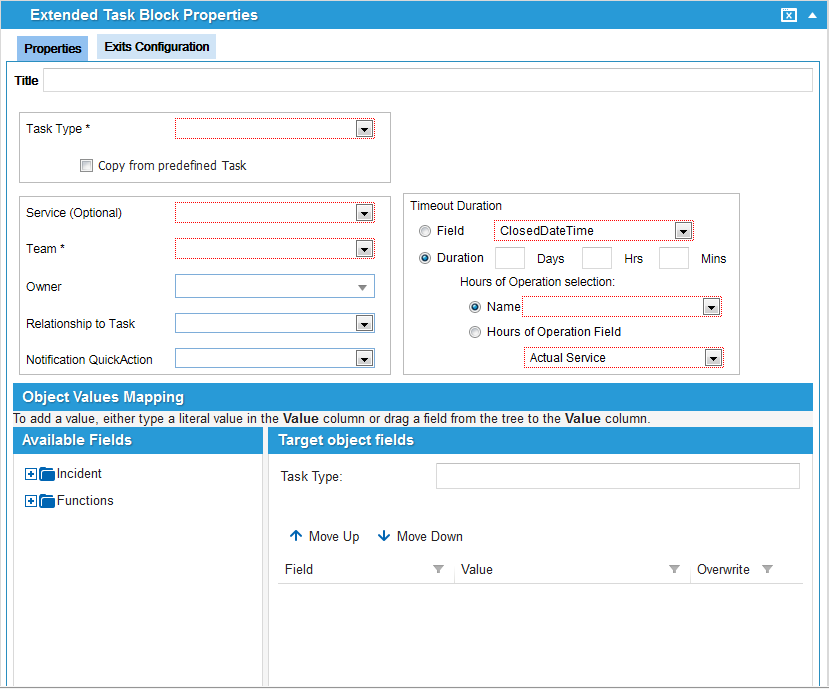Select the Hours of Operation Field radio

click(475, 332)
